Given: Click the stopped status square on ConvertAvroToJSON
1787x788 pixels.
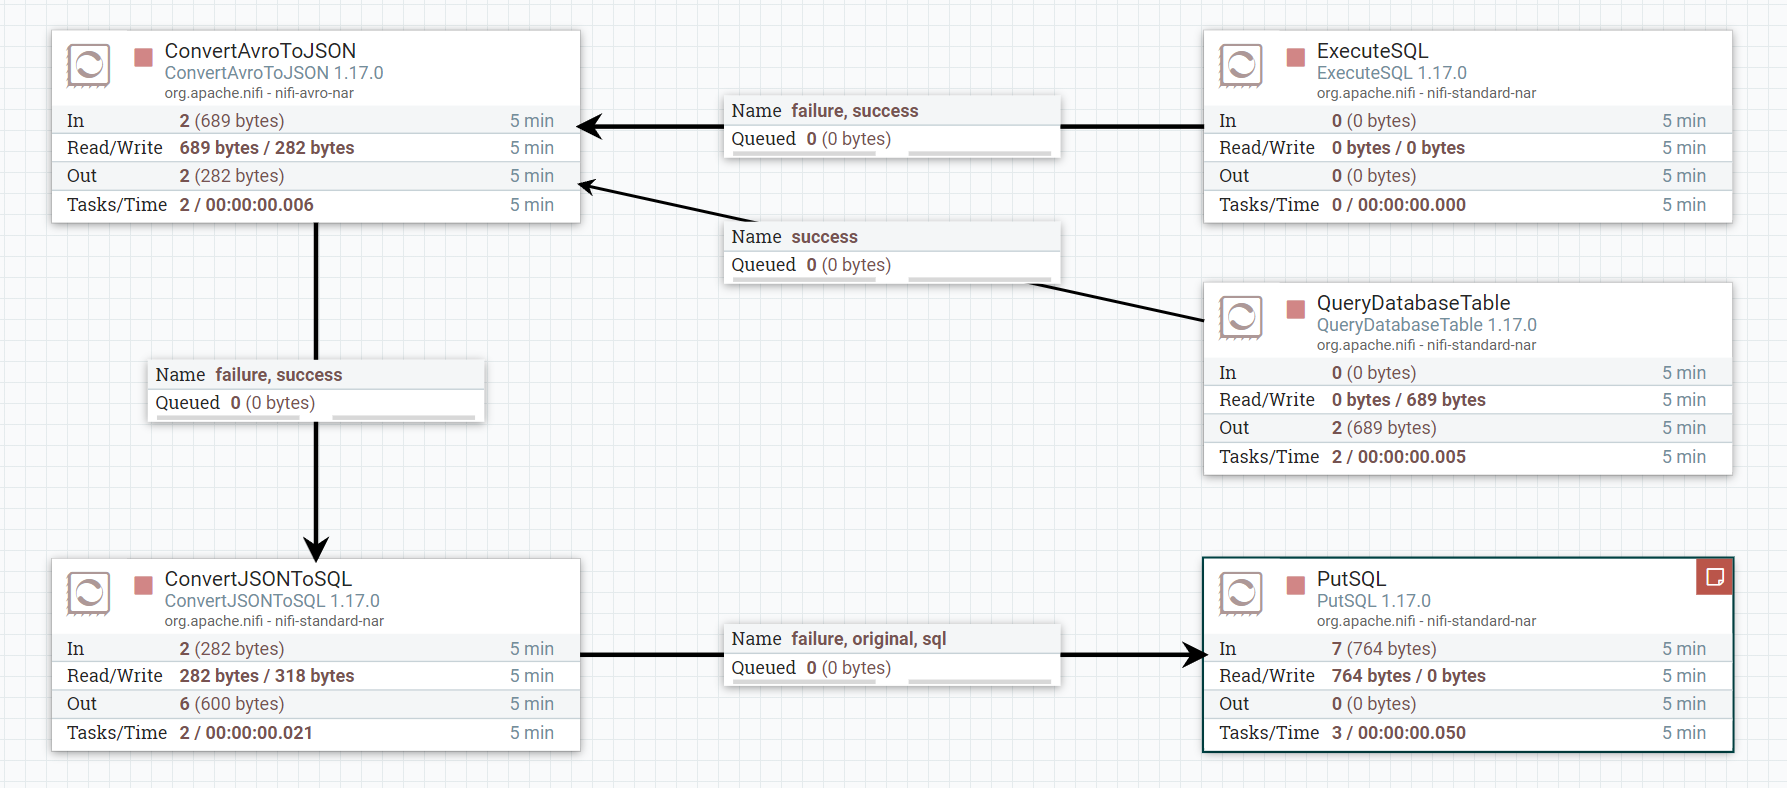Looking at the screenshot, I should 144,57.
